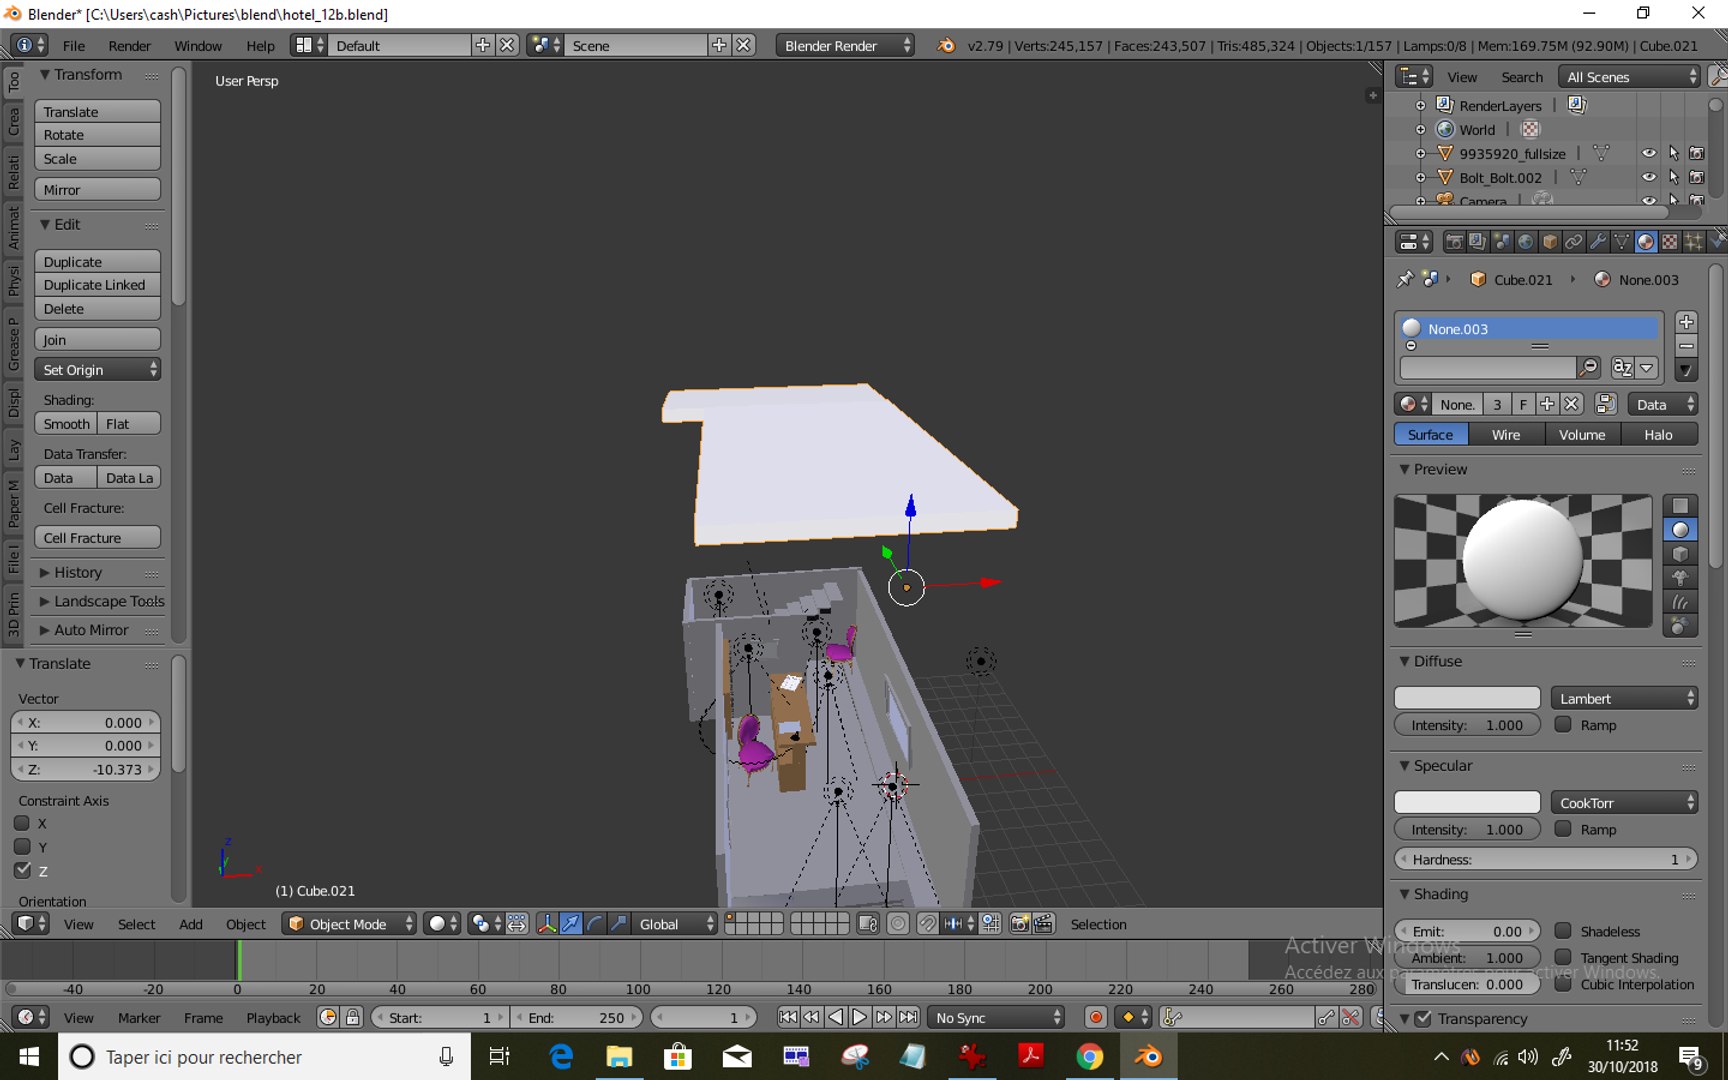
Task: Jump to the last frame
Action: (x=907, y=1017)
